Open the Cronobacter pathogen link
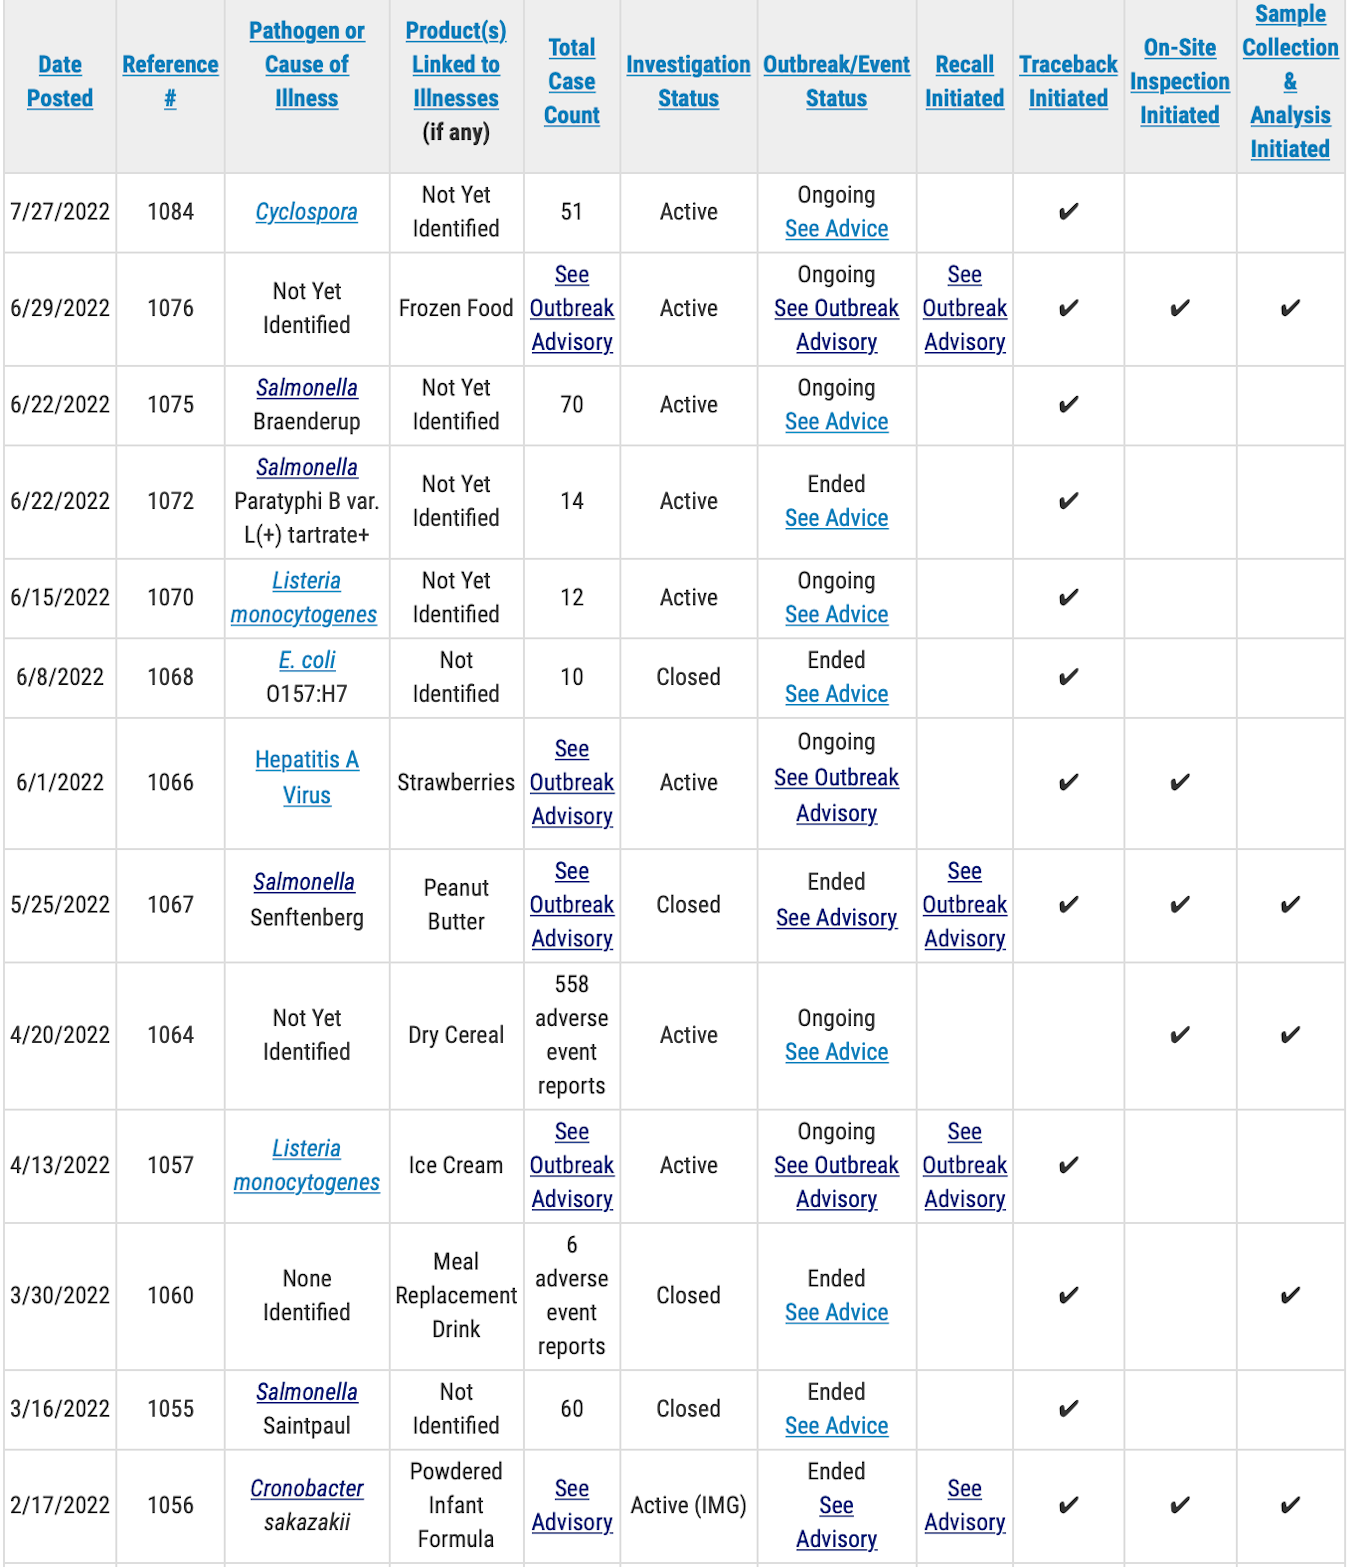Viewport: 1370px width, 1567px height. pyautogui.click(x=306, y=1488)
